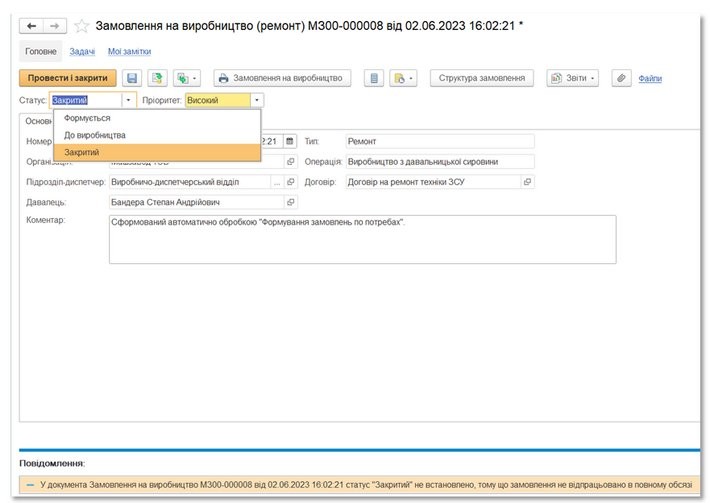Choose До виробництва in the status list
710x503 pixels.
click(x=94, y=135)
